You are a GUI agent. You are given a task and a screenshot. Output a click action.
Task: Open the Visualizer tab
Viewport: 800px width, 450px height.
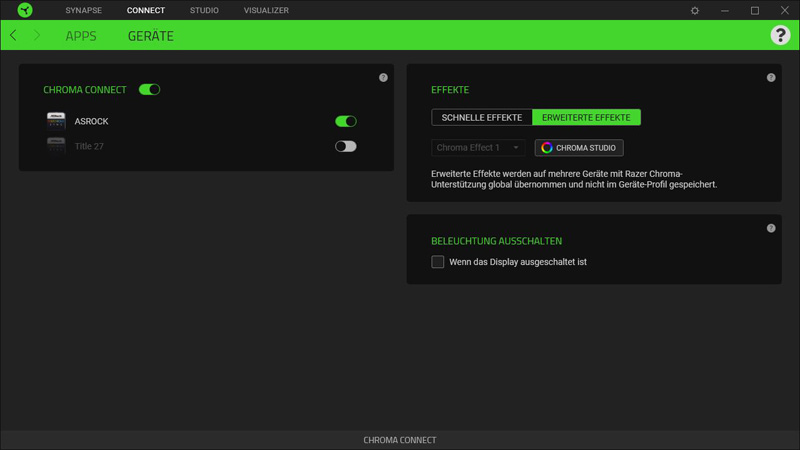pos(266,10)
